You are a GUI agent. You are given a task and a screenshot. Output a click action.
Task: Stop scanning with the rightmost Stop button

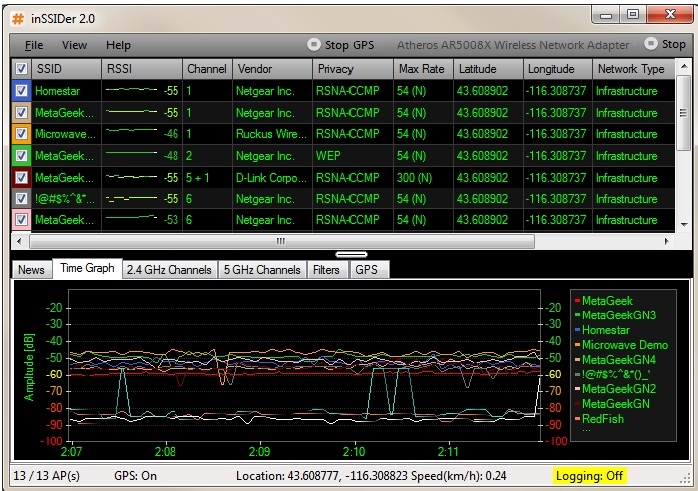[666, 44]
